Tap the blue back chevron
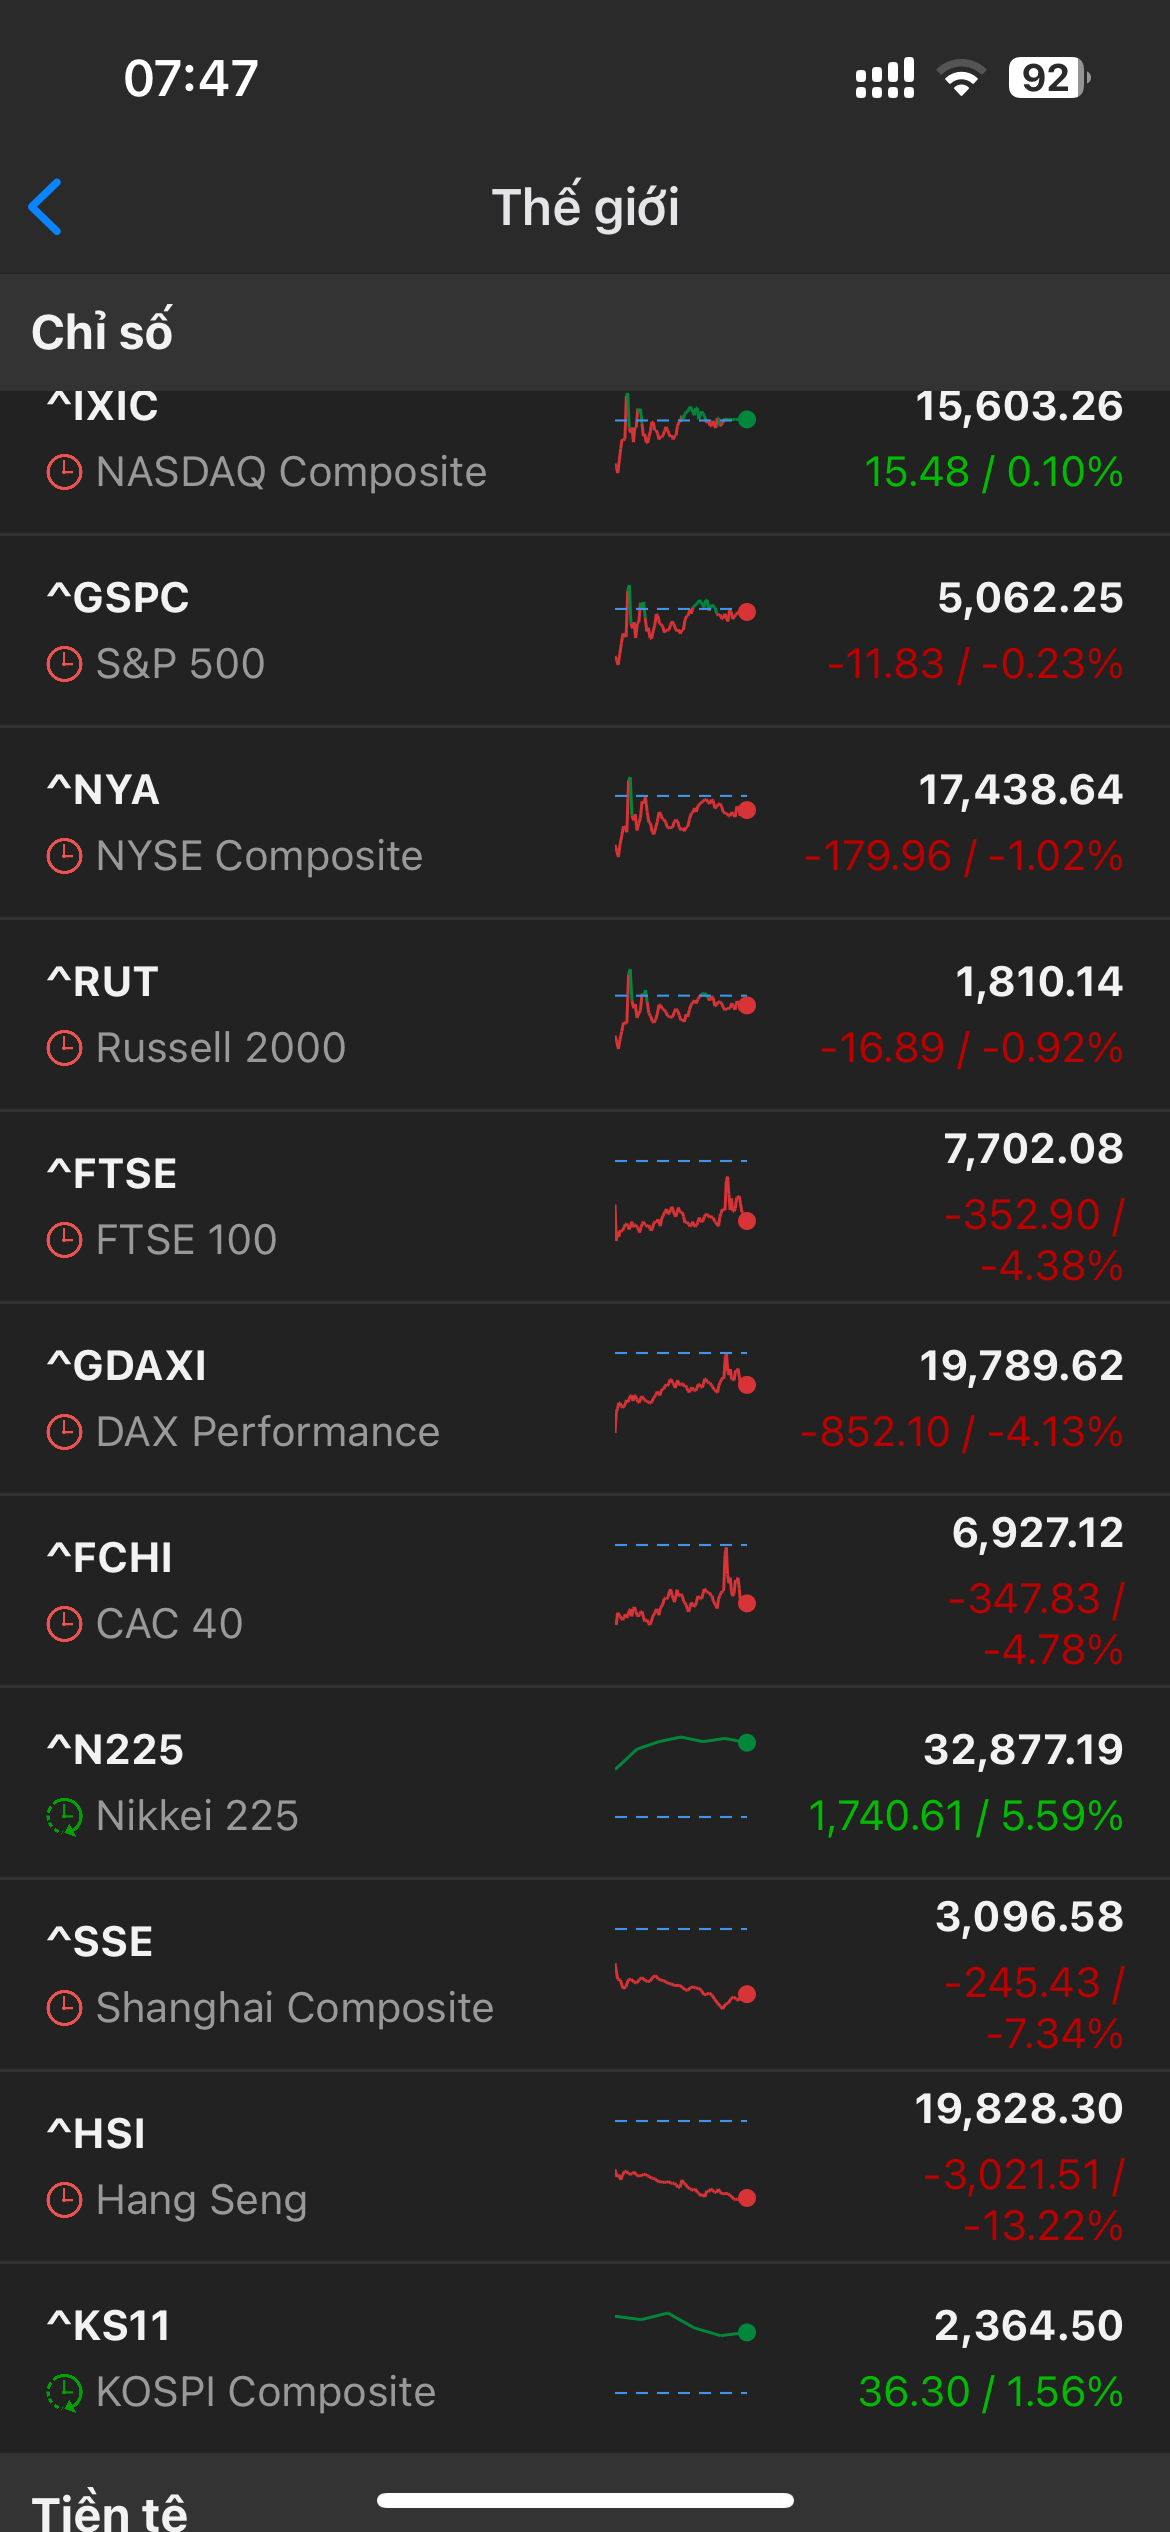This screenshot has width=1170, height=2532. click(46, 207)
